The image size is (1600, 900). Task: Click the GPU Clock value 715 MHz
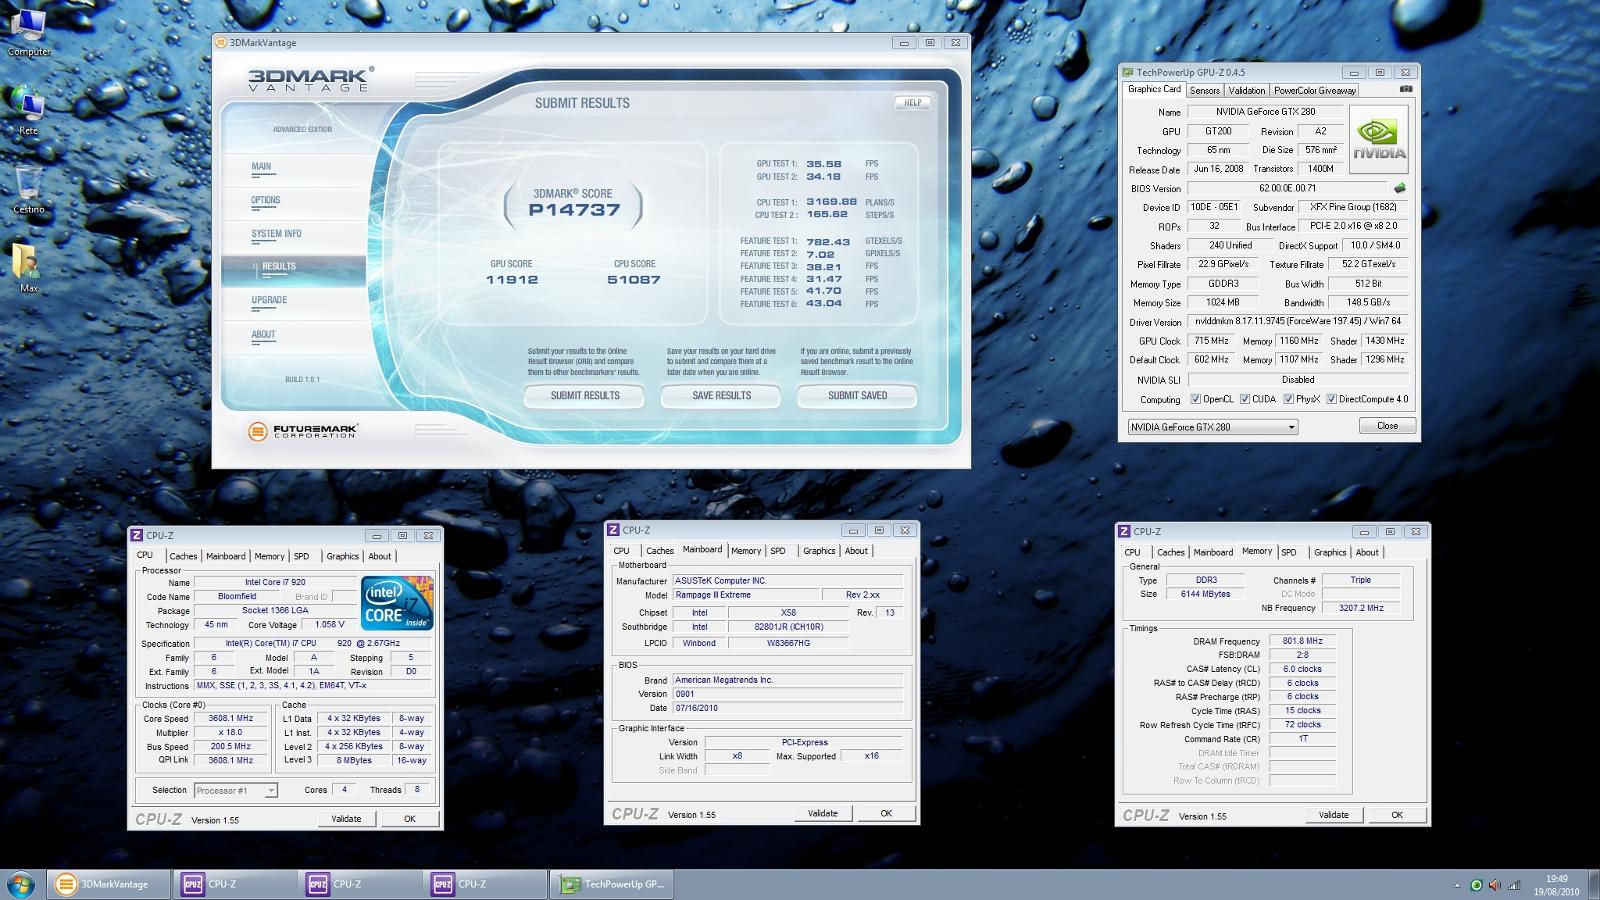pos(1211,341)
